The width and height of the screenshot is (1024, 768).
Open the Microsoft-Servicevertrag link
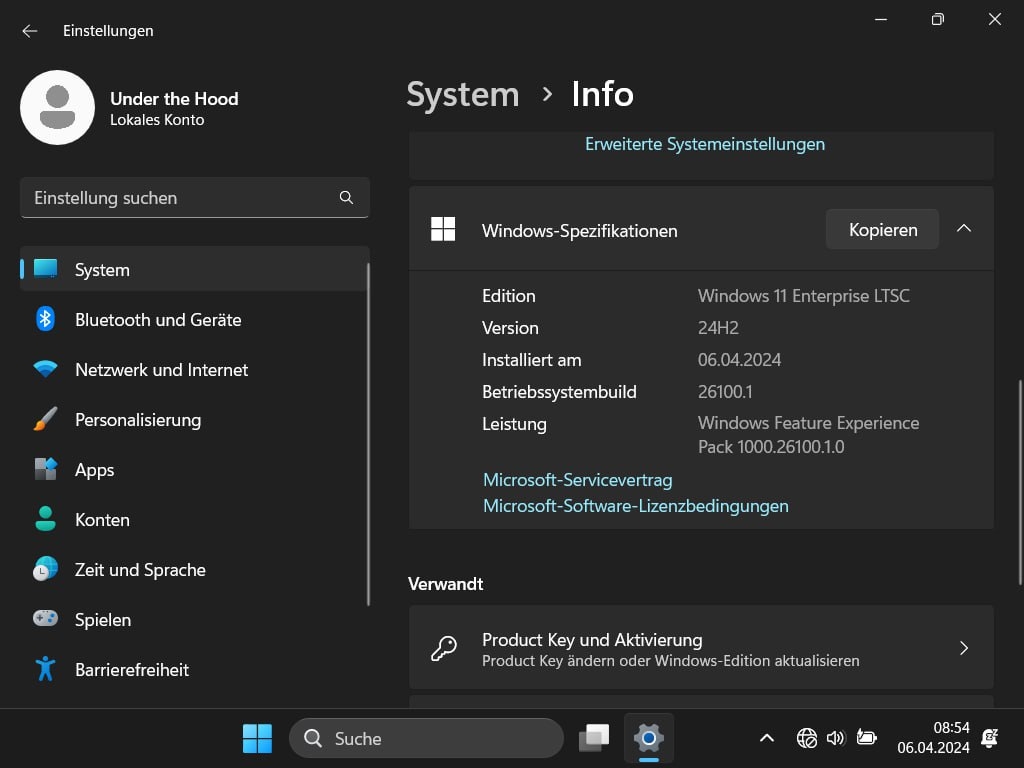point(577,480)
